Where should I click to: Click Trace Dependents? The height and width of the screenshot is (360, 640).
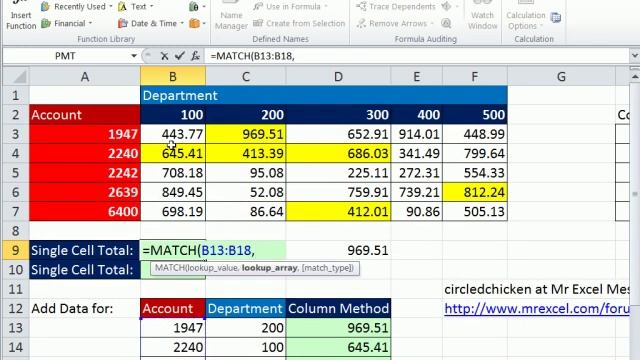pyautogui.click(x=396, y=7)
